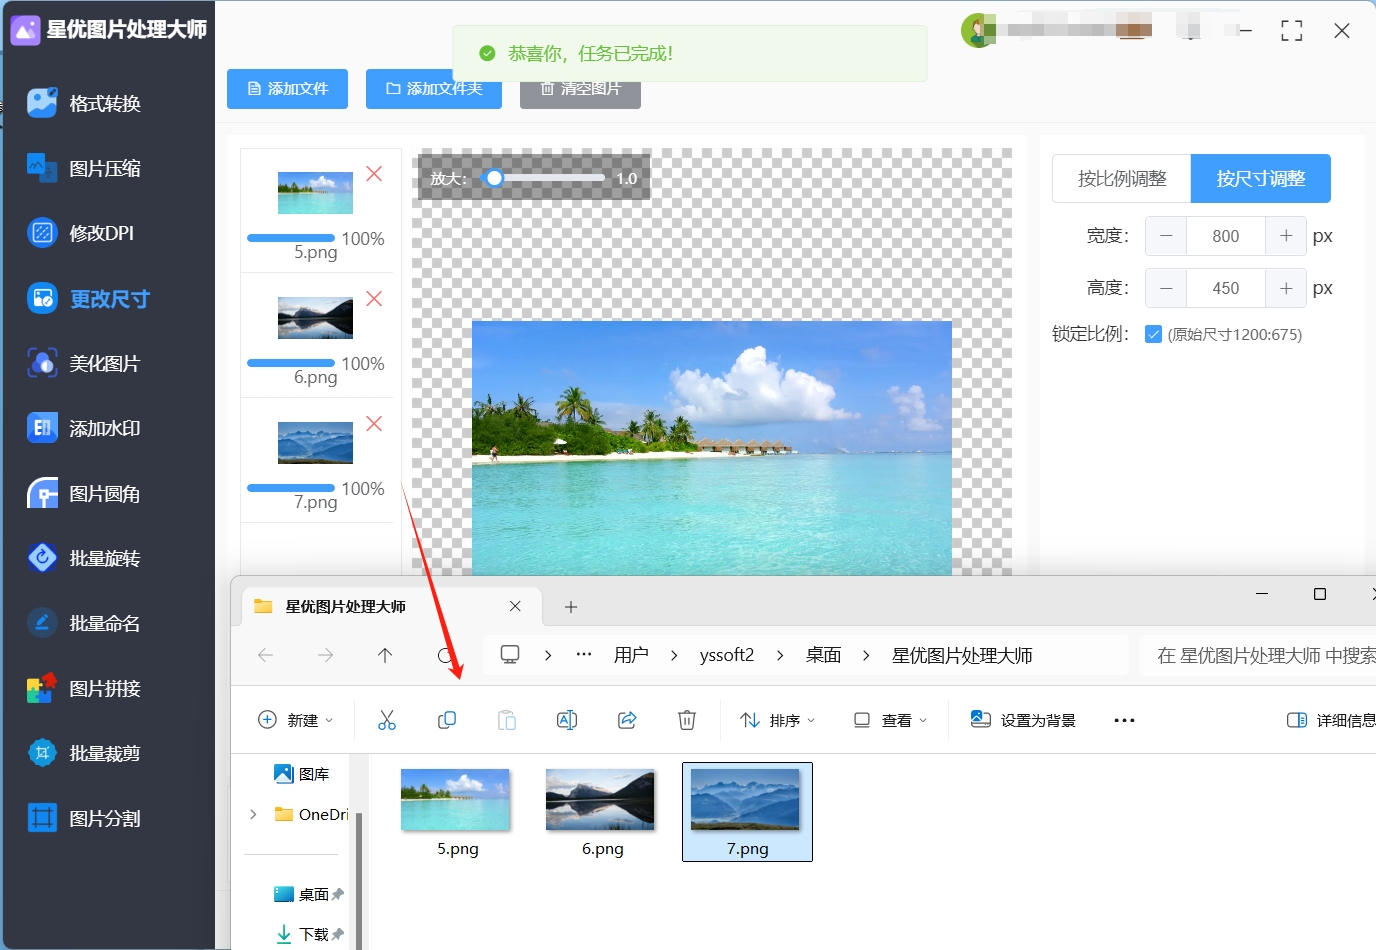Click 图库 in Explorer navigation pane
Viewport: 1376px width, 950px height.
[301, 774]
